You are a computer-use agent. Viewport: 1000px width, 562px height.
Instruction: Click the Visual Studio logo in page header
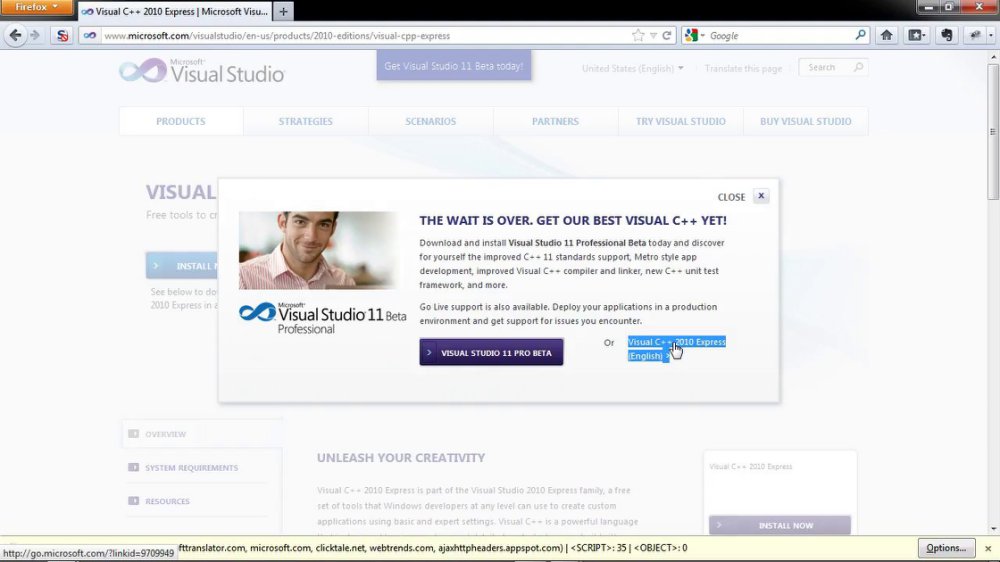pos(202,70)
